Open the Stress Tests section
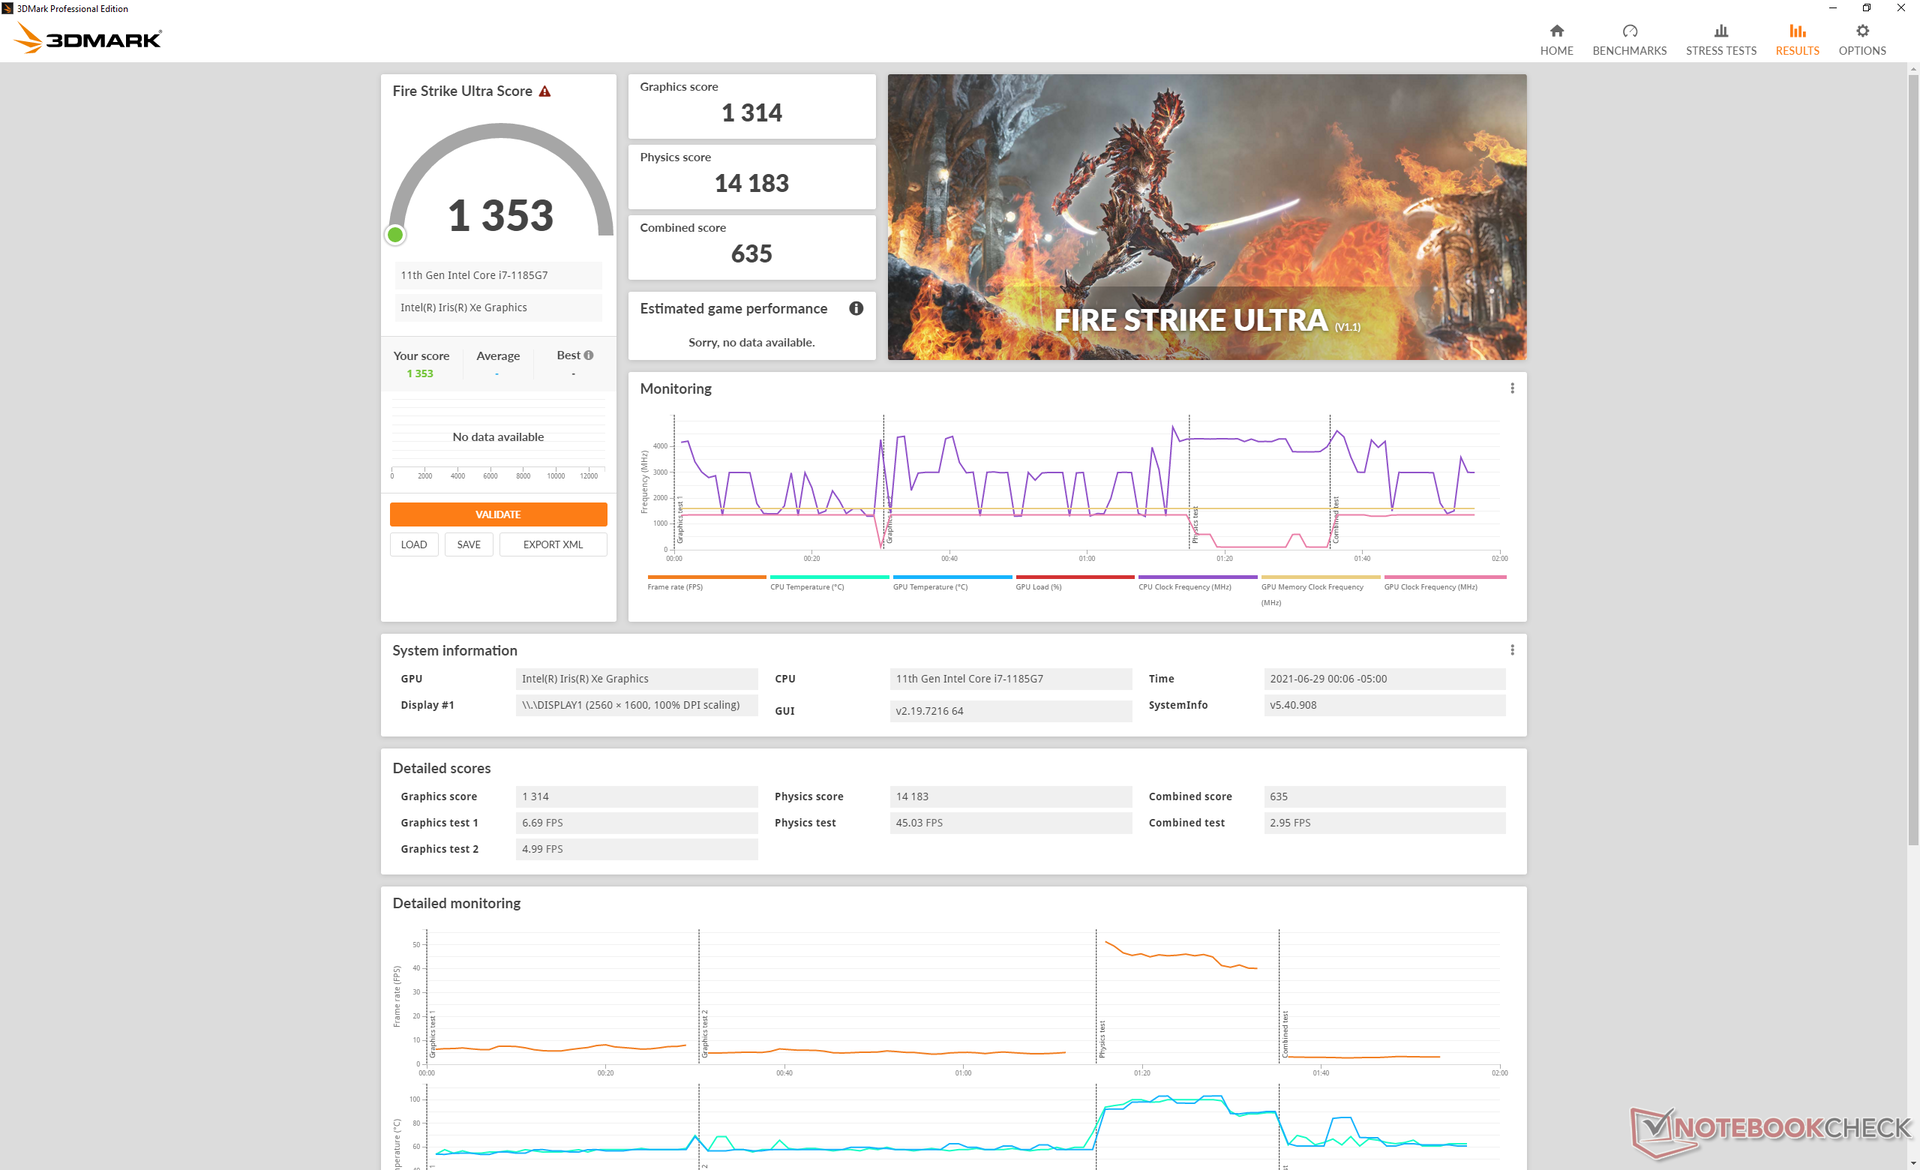 click(1720, 40)
